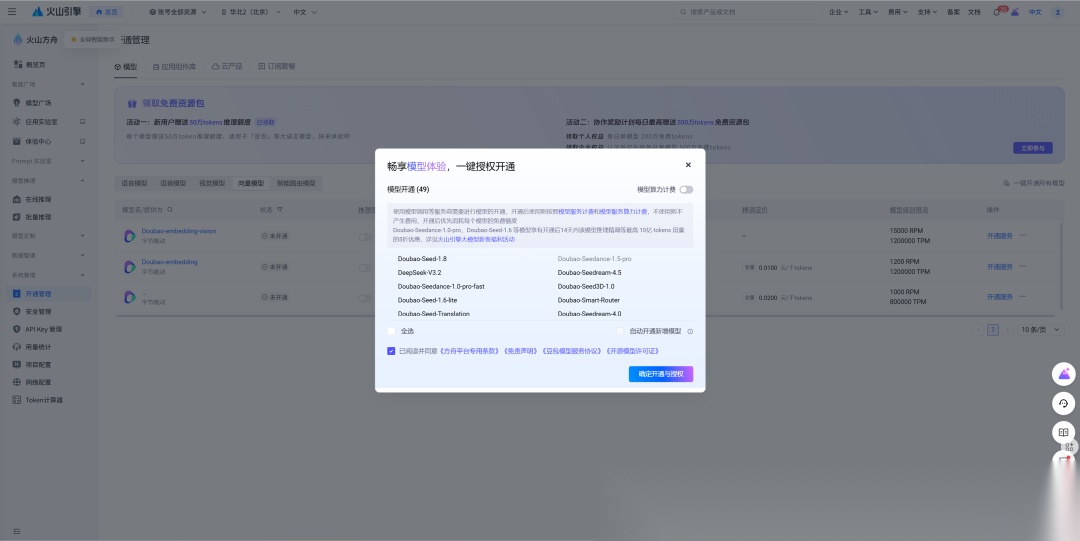Switch to the 云产品 tab

click(x=227, y=67)
